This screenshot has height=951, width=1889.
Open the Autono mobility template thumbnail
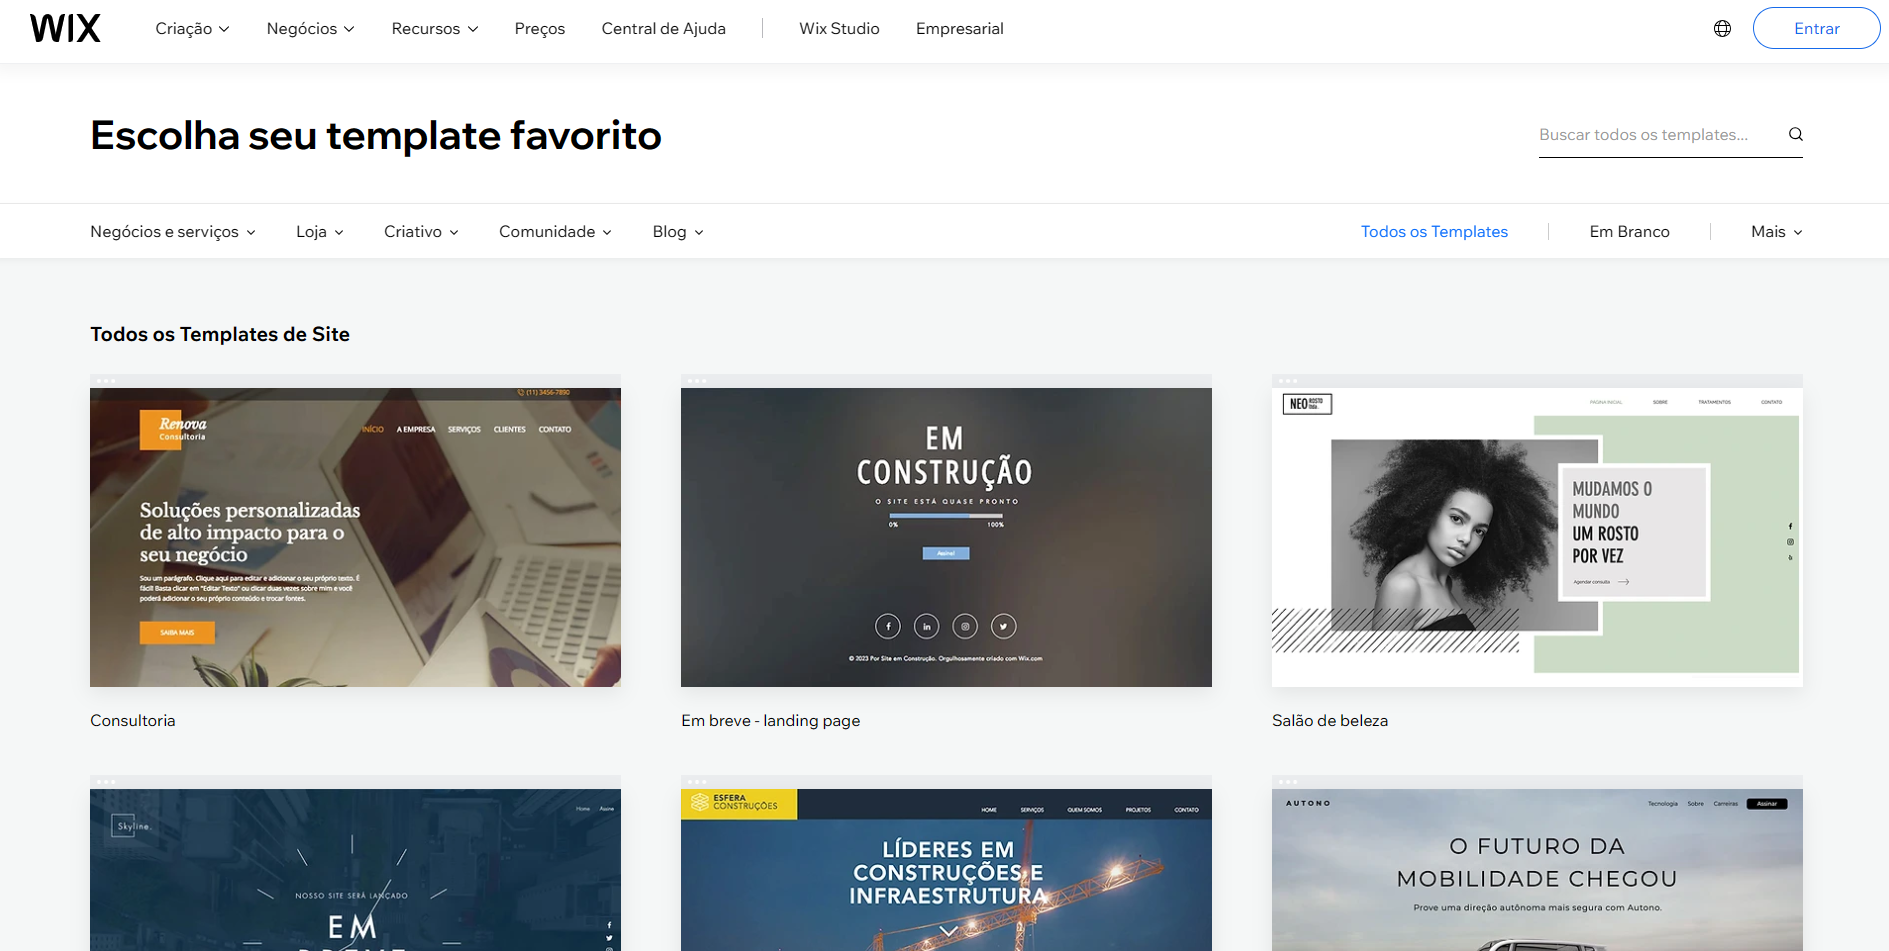pos(1537,864)
